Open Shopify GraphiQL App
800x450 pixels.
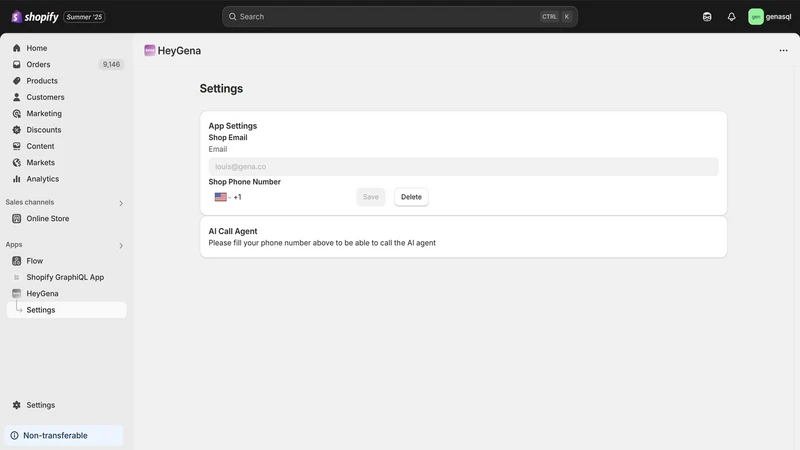pyautogui.click(x=66, y=277)
